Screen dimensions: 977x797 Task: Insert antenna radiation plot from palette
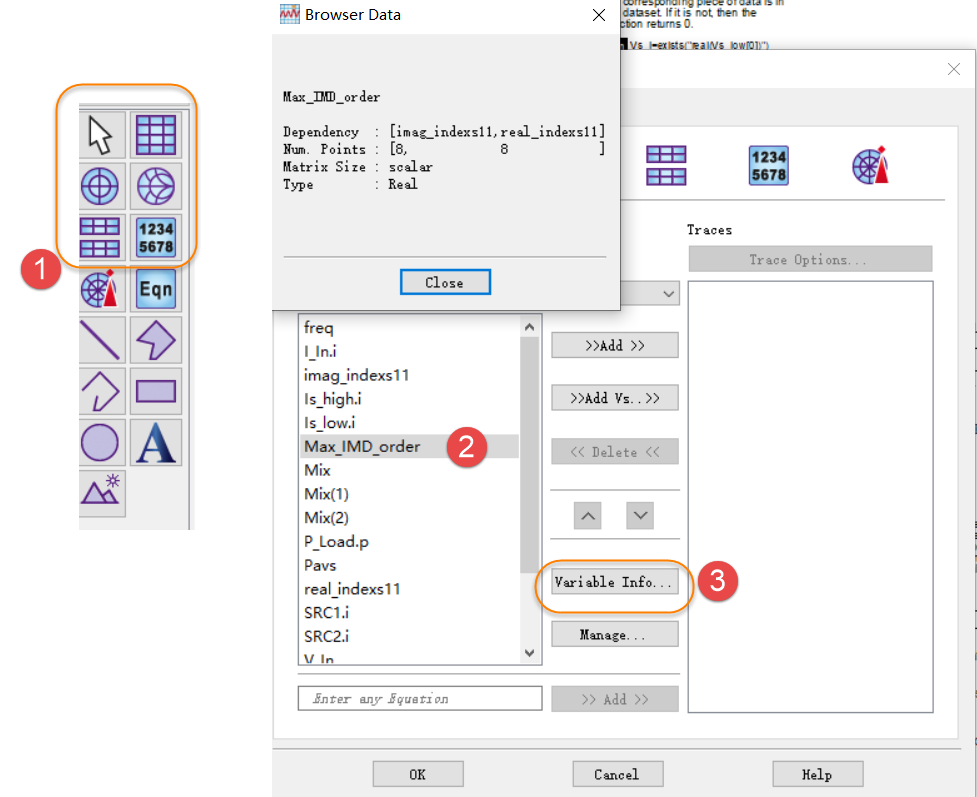coord(100,289)
